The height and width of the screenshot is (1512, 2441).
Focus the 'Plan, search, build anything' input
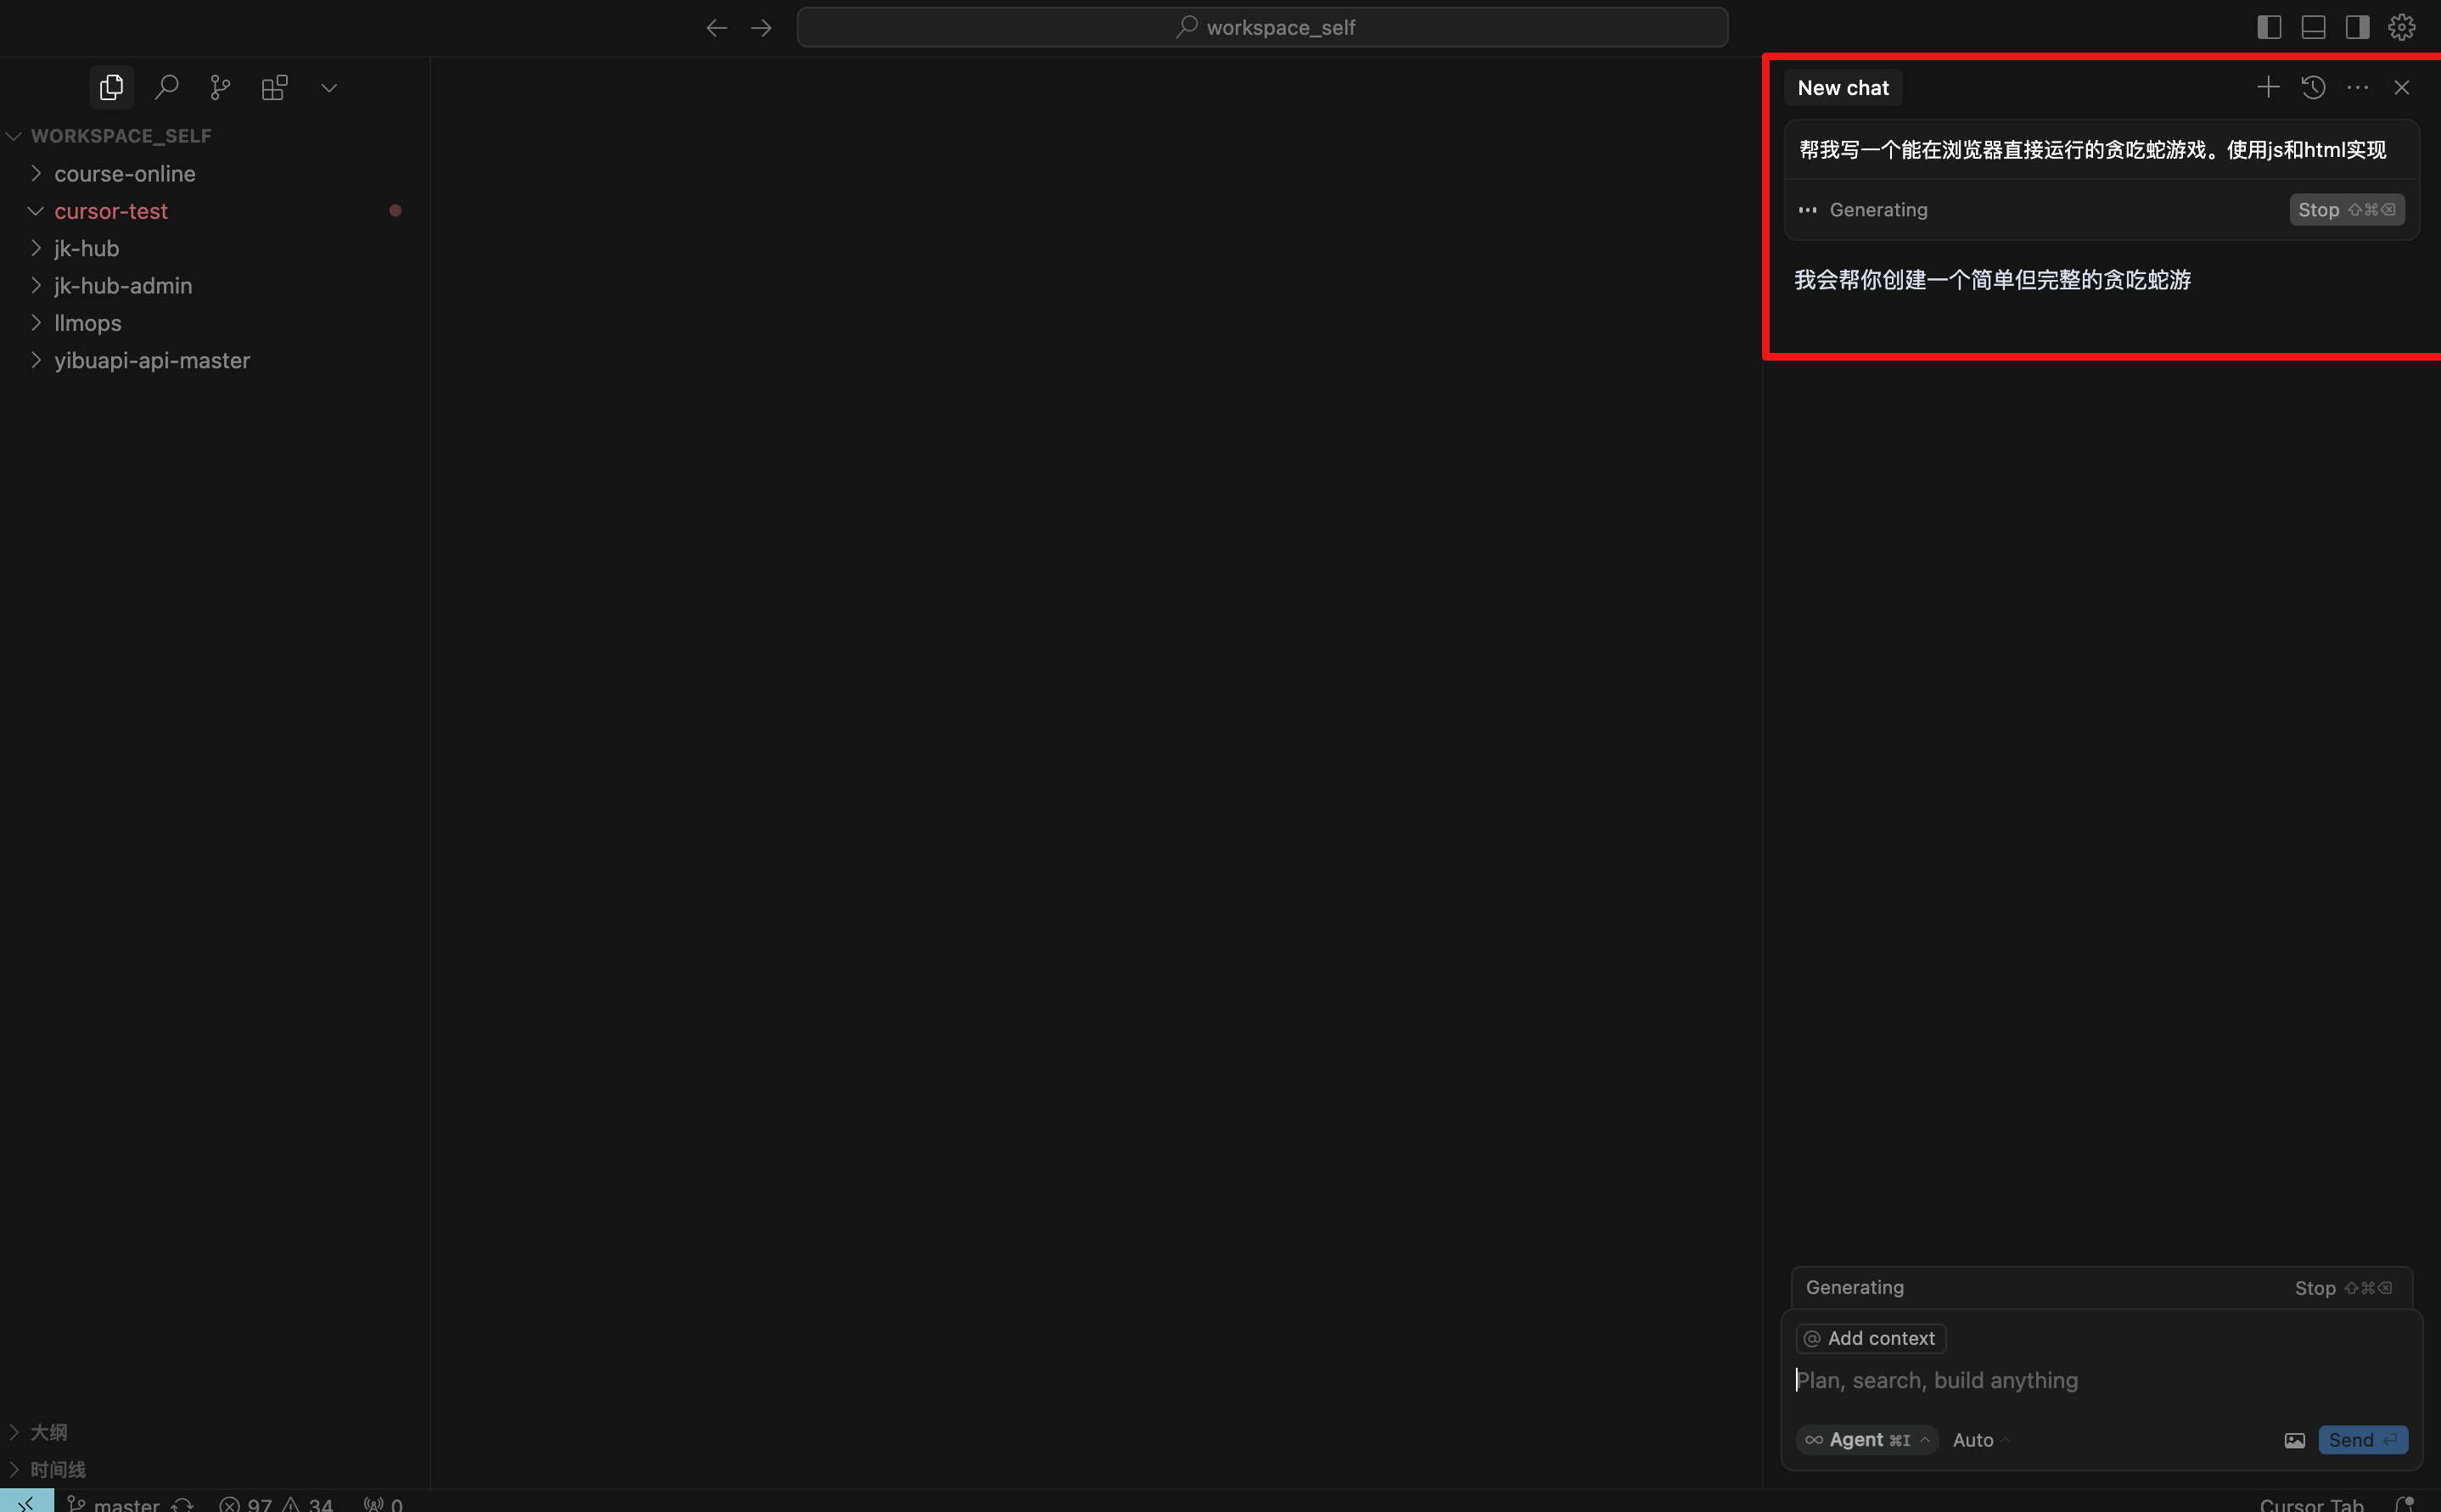coord(2050,1381)
